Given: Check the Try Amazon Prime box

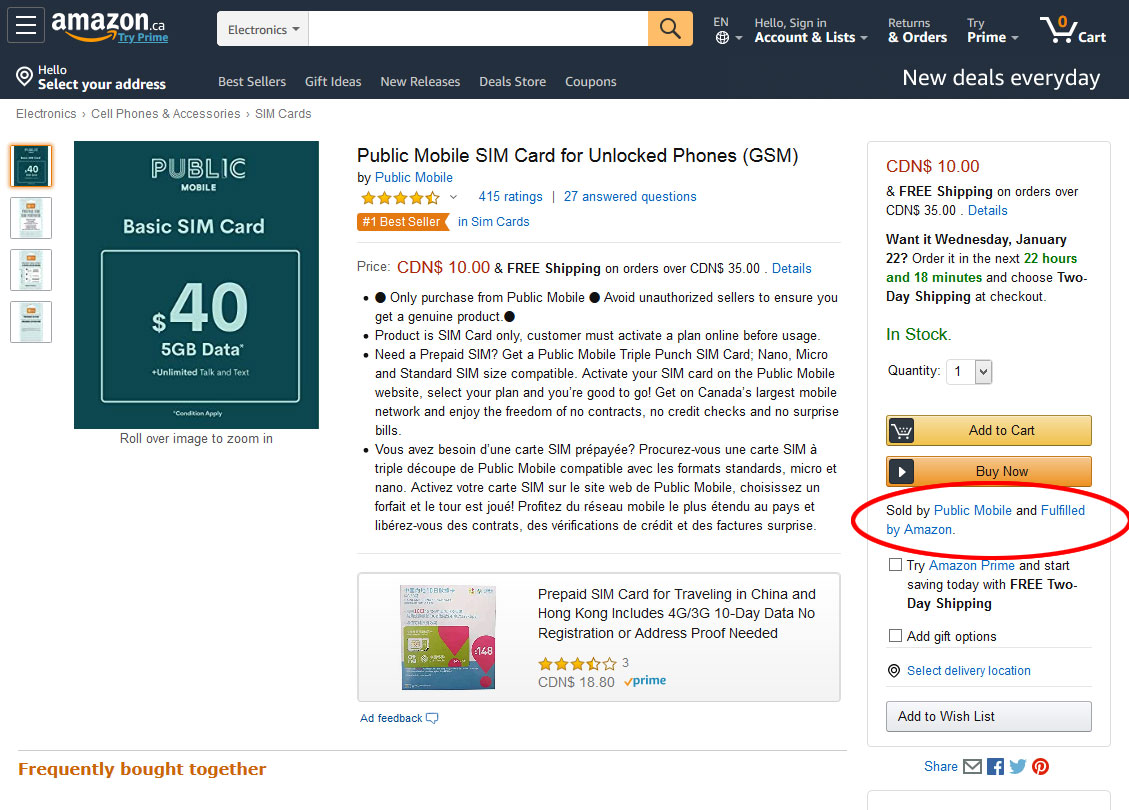Looking at the screenshot, I should [x=895, y=564].
